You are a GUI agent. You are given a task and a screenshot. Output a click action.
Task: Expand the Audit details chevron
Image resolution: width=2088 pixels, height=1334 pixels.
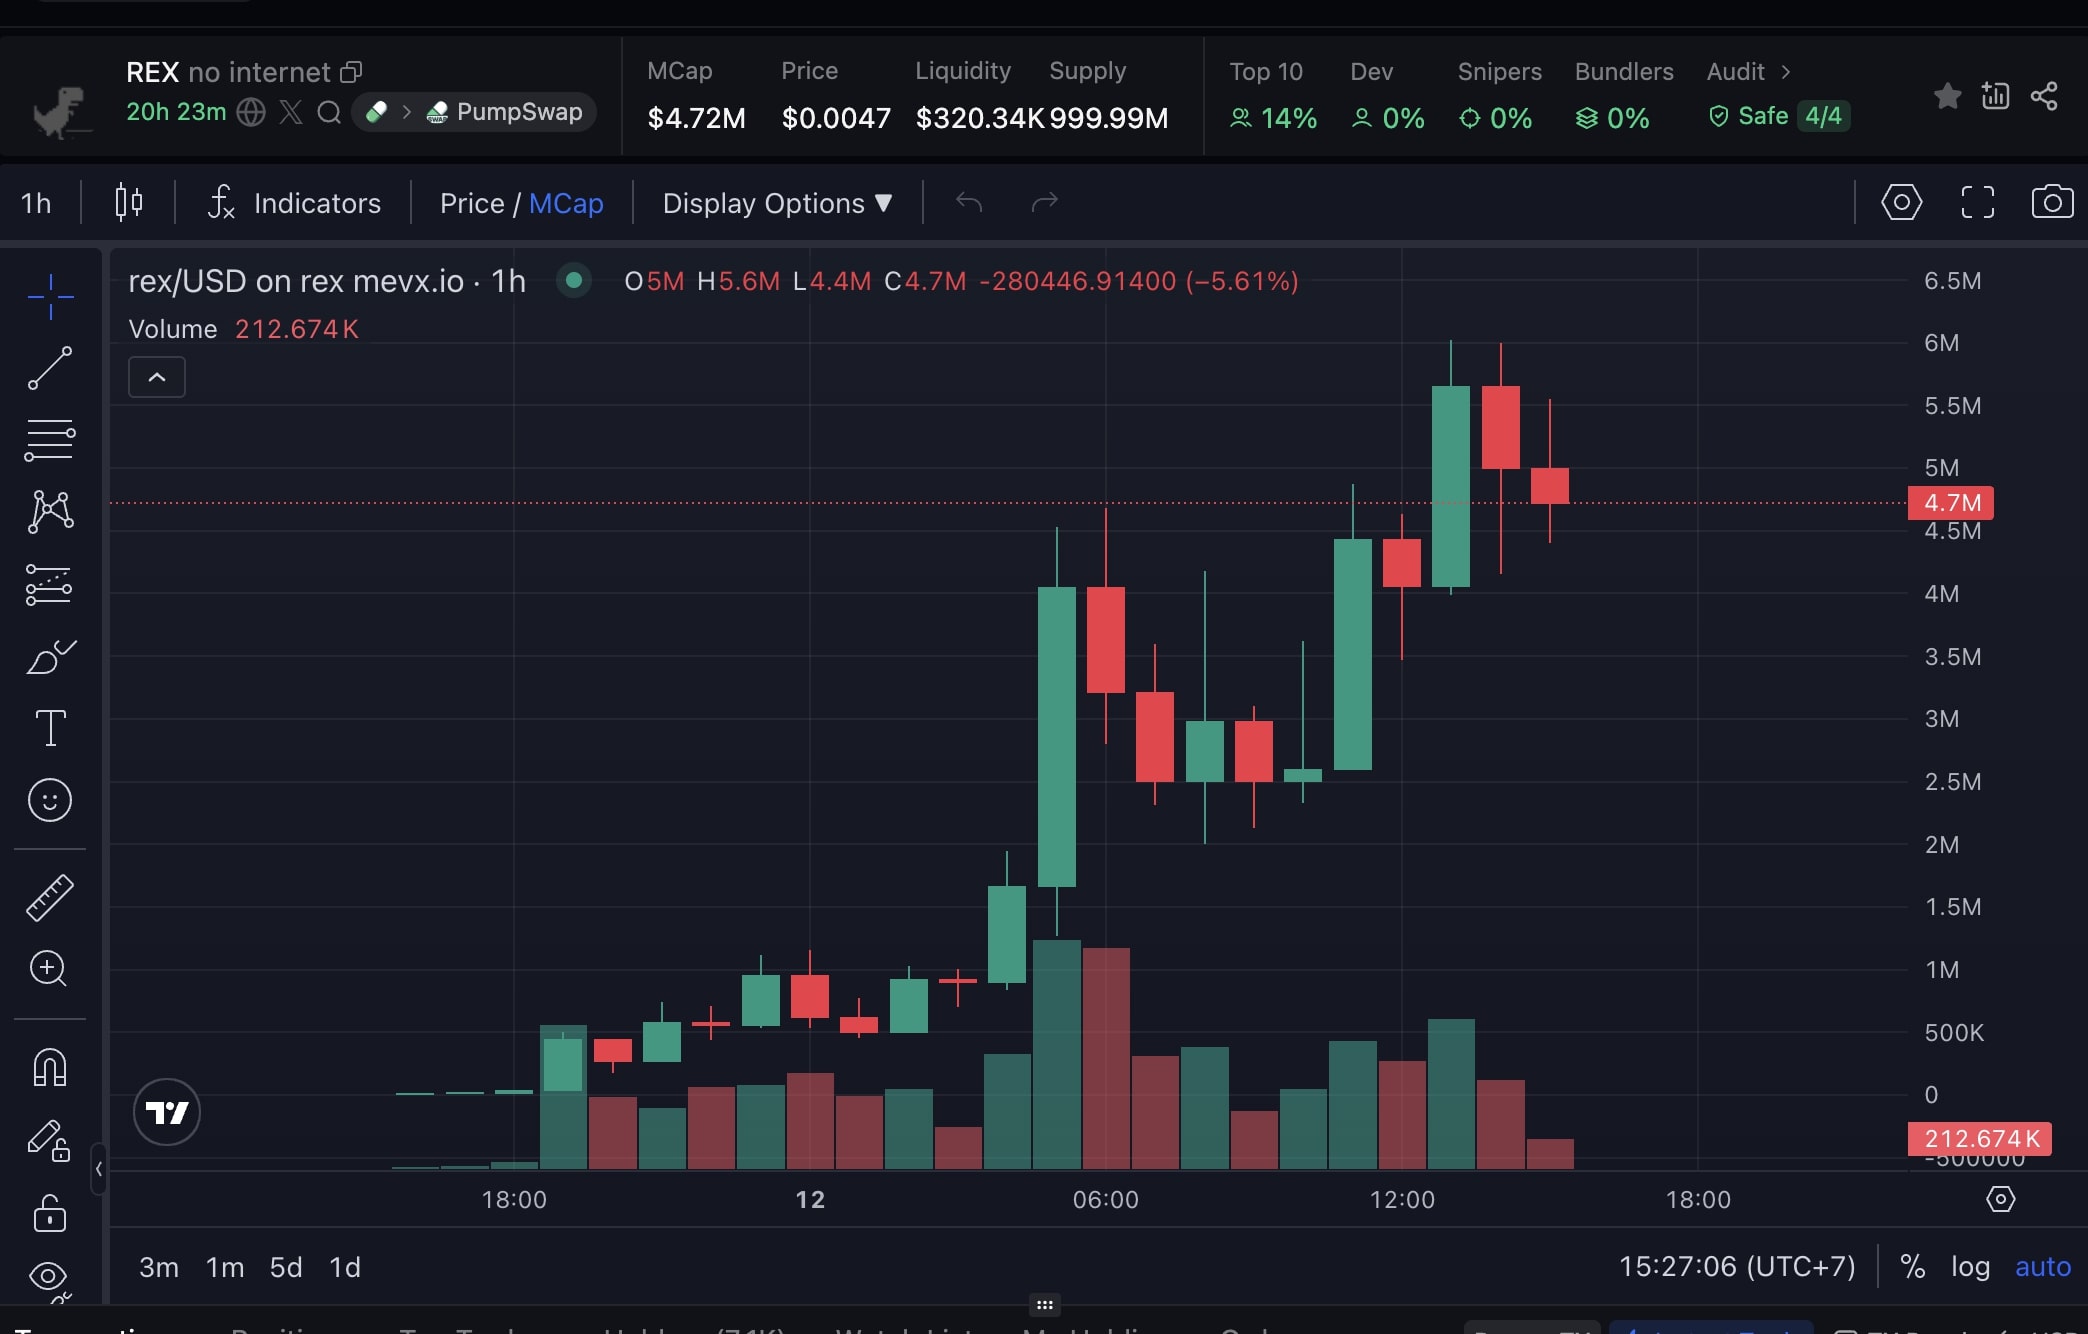coord(1786,72)
